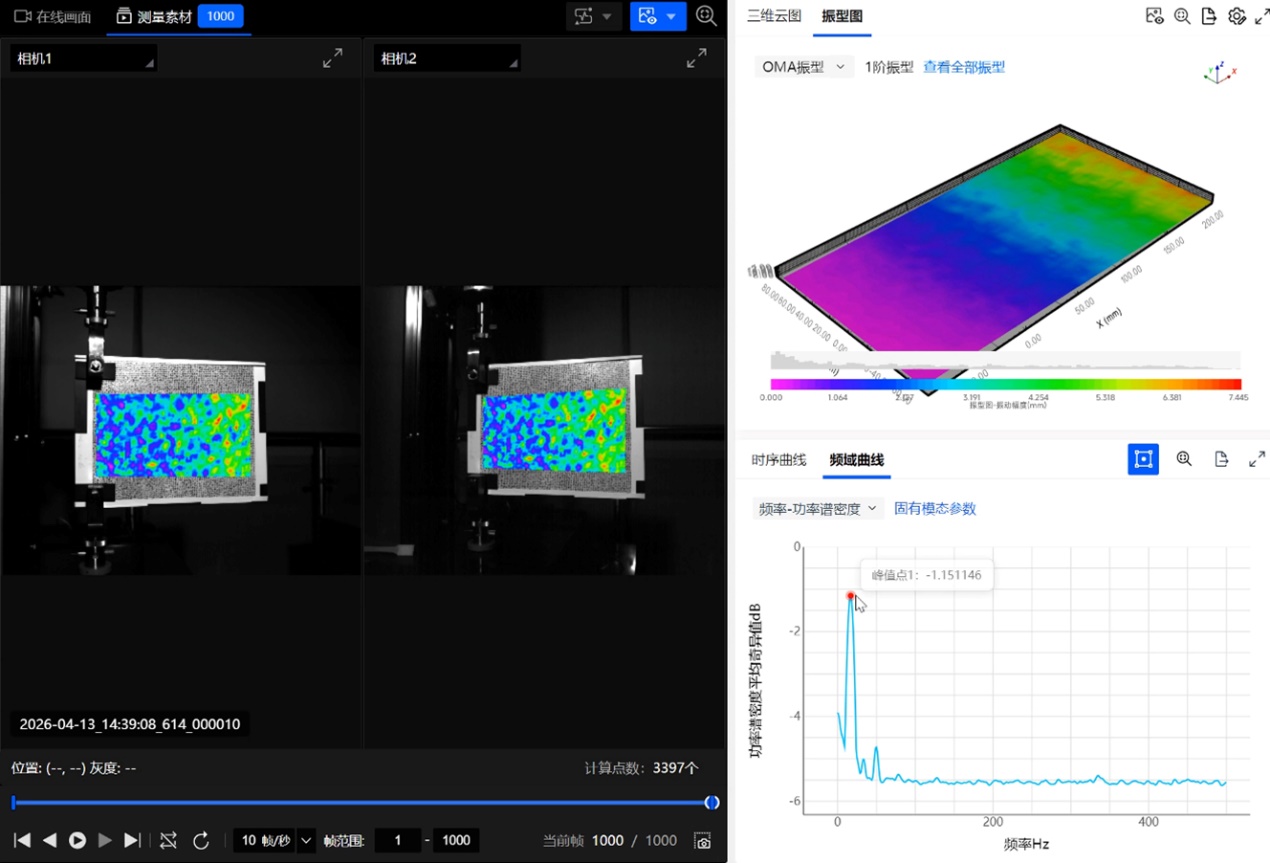Click zoom magnifier in the frequency curve panel
1270x863 pixels.
[1184, 459]
